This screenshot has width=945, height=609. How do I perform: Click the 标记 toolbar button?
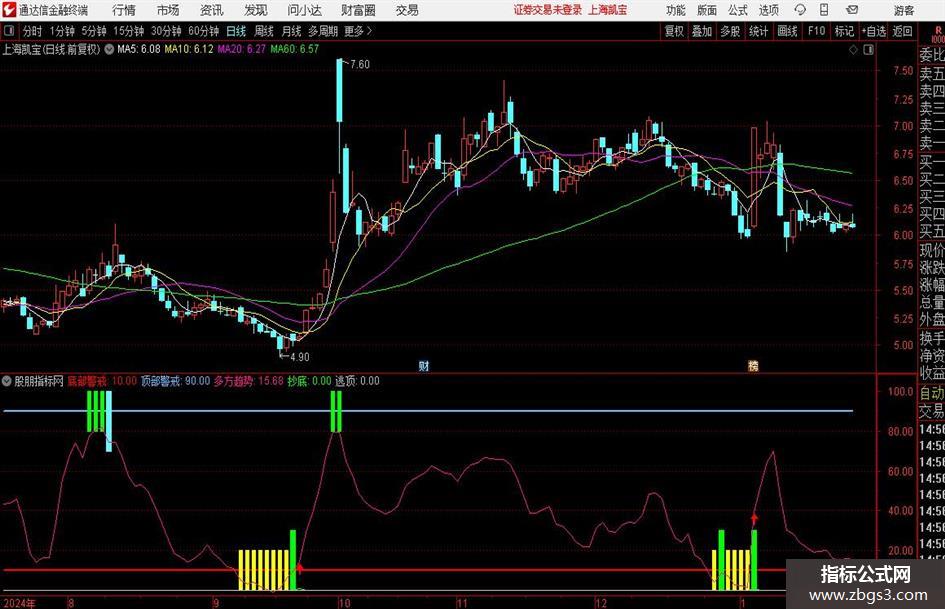click(844, 31)
